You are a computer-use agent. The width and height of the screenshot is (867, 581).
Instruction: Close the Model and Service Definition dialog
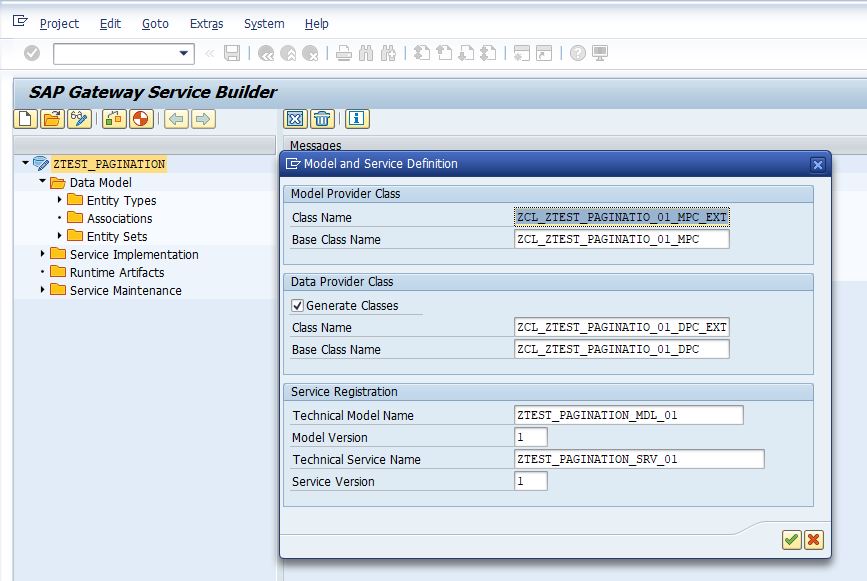click(818, 165)
